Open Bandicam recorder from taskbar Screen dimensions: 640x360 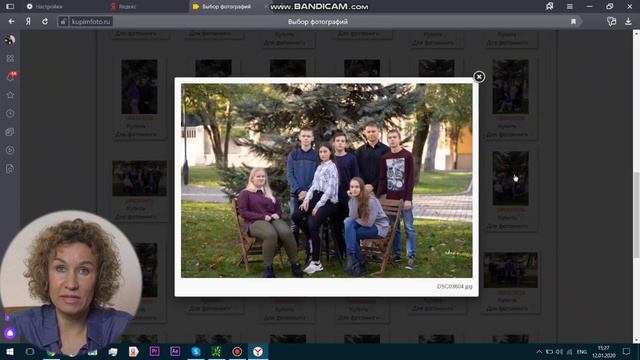coord(237,351)
